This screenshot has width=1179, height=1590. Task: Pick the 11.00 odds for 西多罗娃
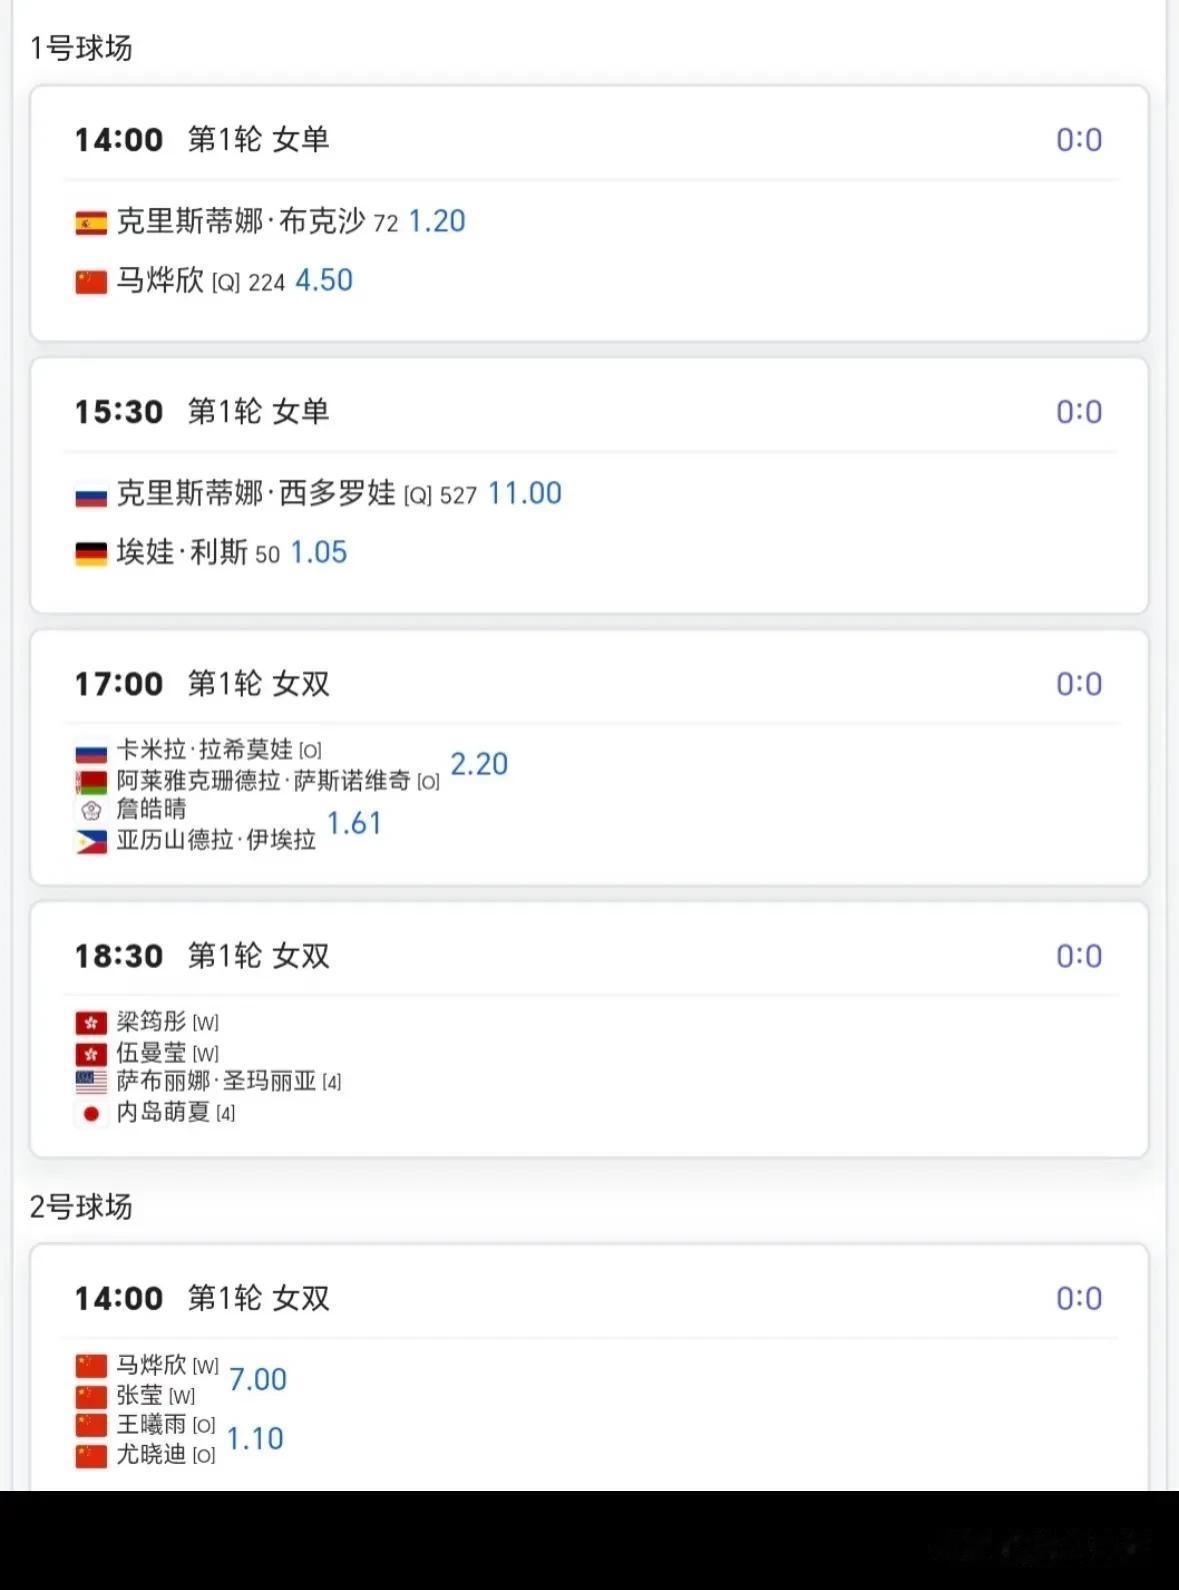tap(525, 493)
